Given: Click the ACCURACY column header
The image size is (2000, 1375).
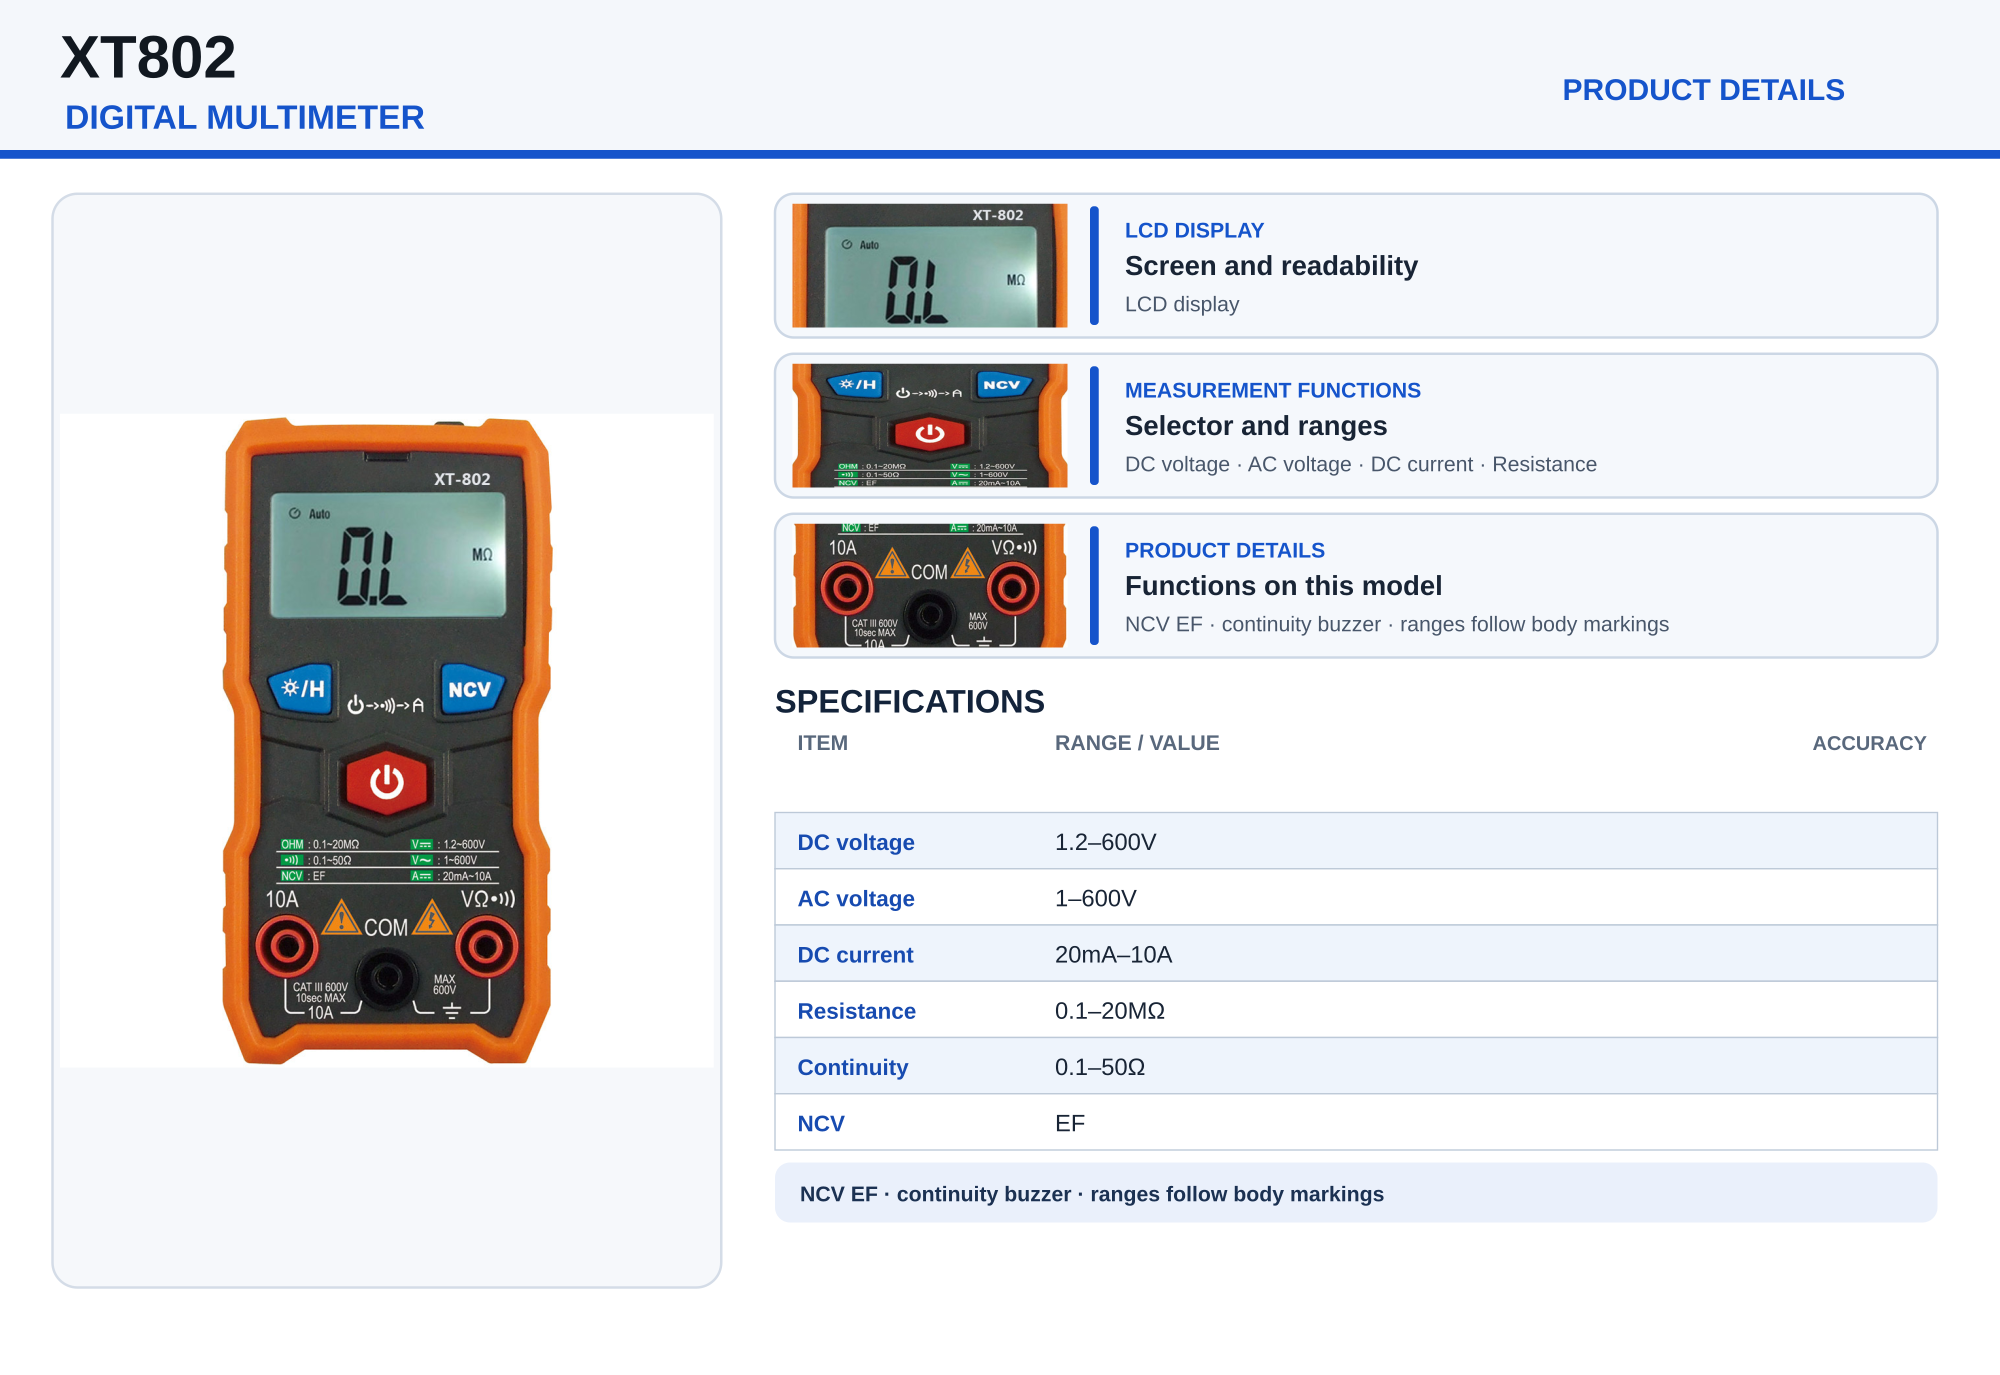Looking at the screenshot, I should tap(1868, 743).
